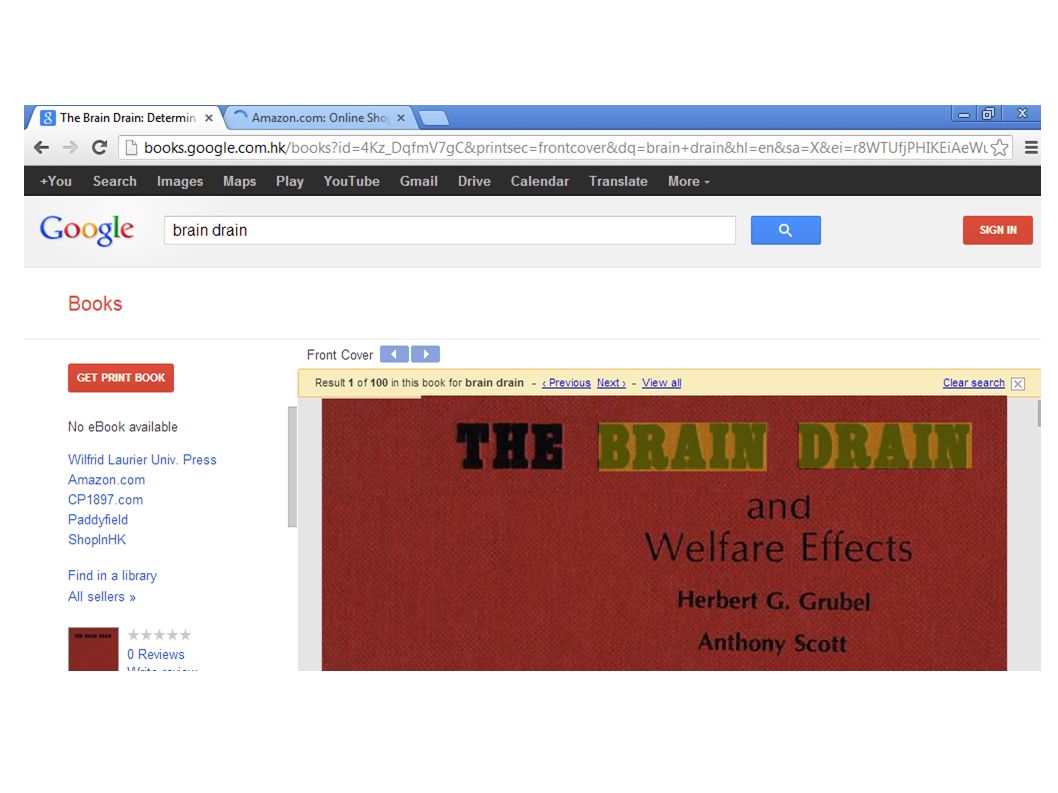
Task: Click the 'No eBook available' text
Action: pyautogui.click(x=123, y=427)
